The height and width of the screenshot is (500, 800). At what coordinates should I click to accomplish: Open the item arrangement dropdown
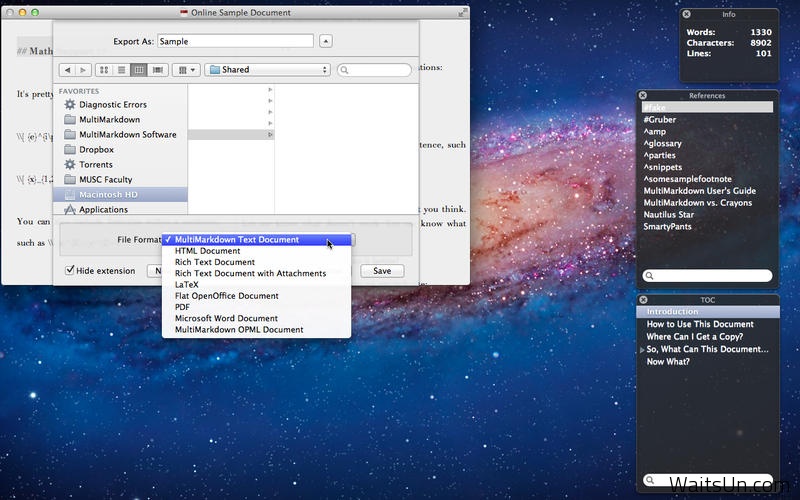coord(186,70)
